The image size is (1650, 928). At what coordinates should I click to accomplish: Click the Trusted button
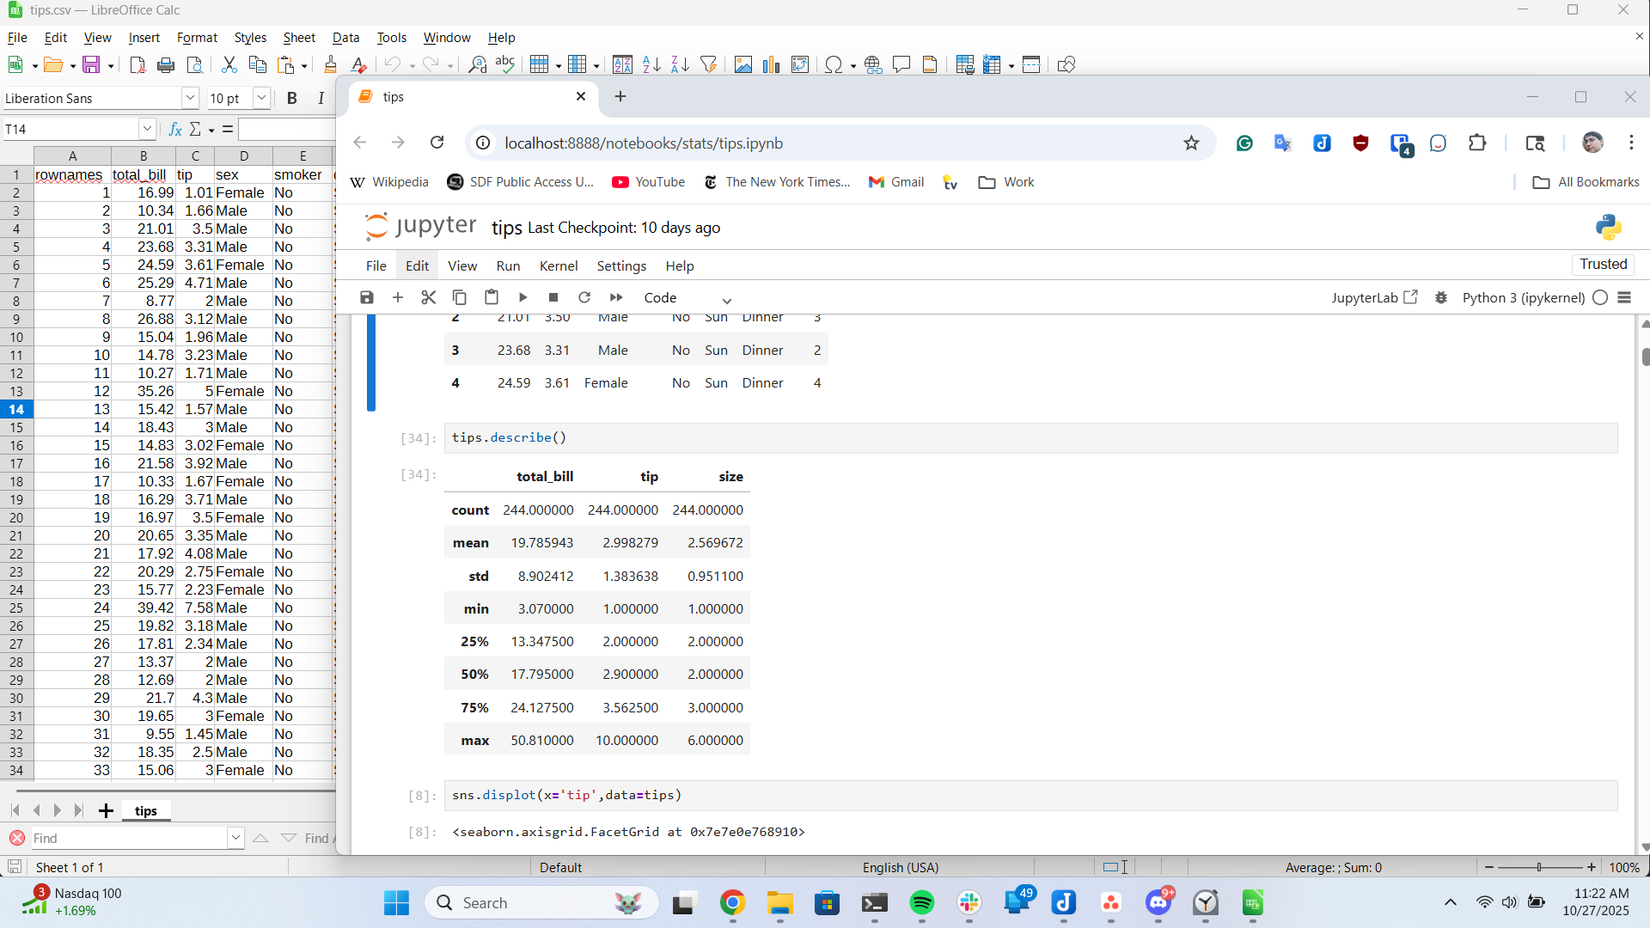[1602, 264]
